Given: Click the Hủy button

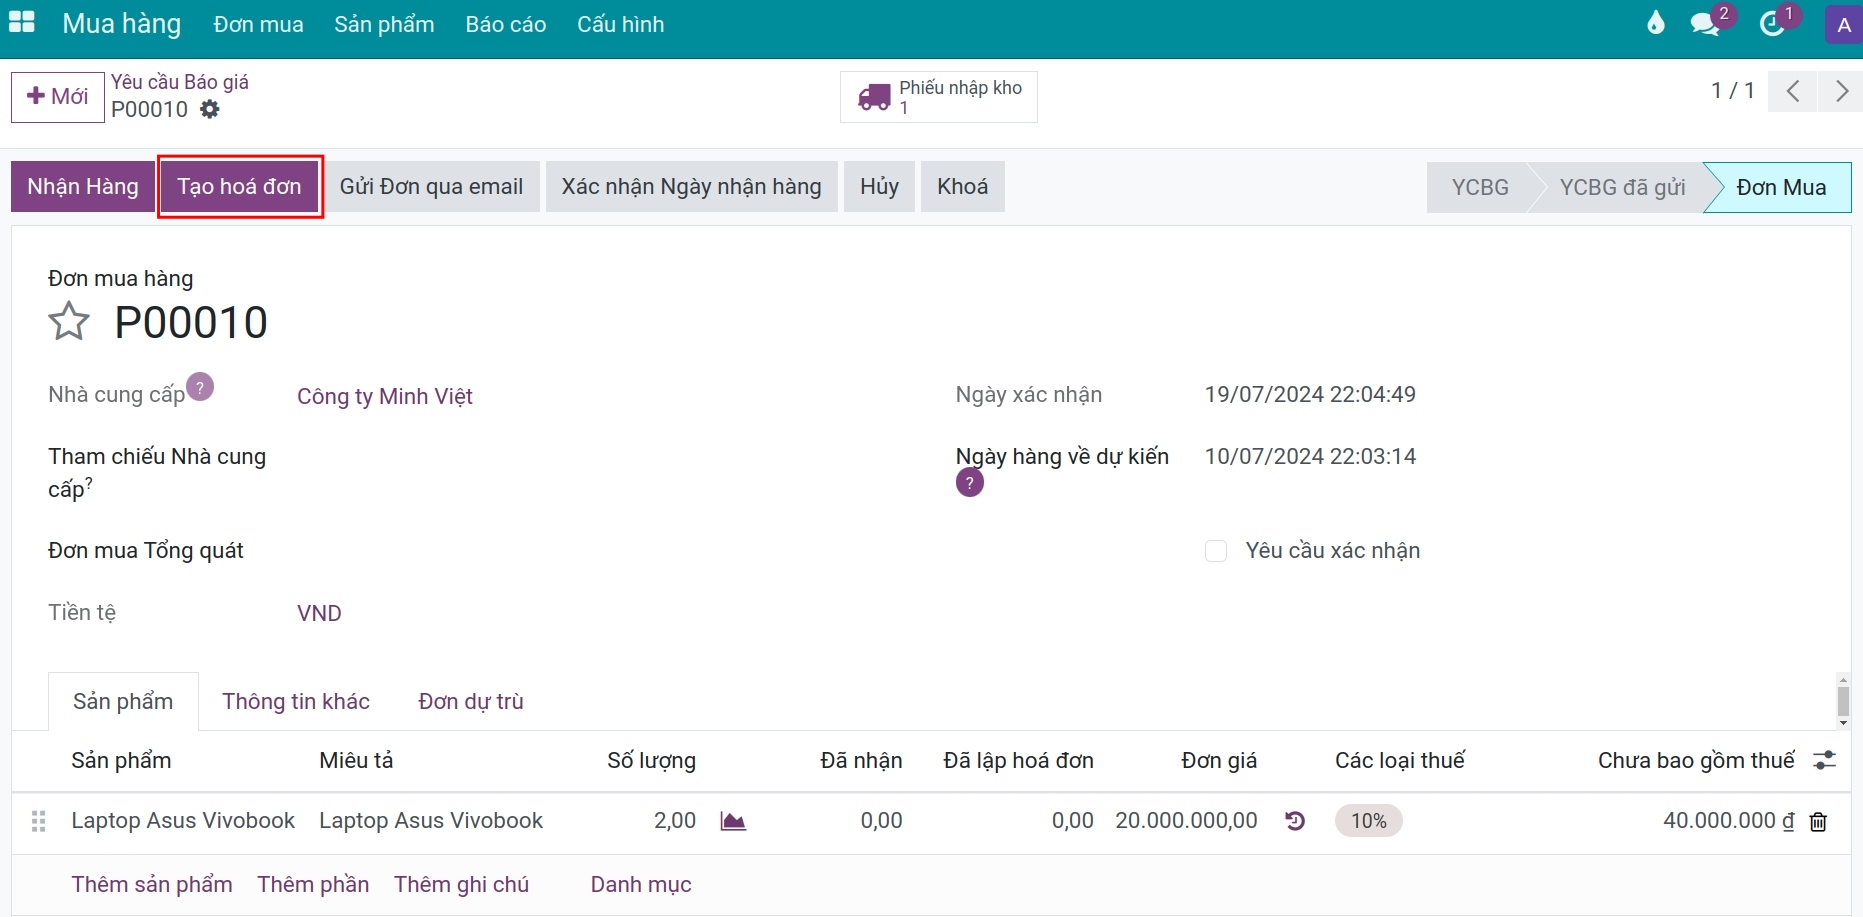Looking at the screenshot, I should click(879, 187).
